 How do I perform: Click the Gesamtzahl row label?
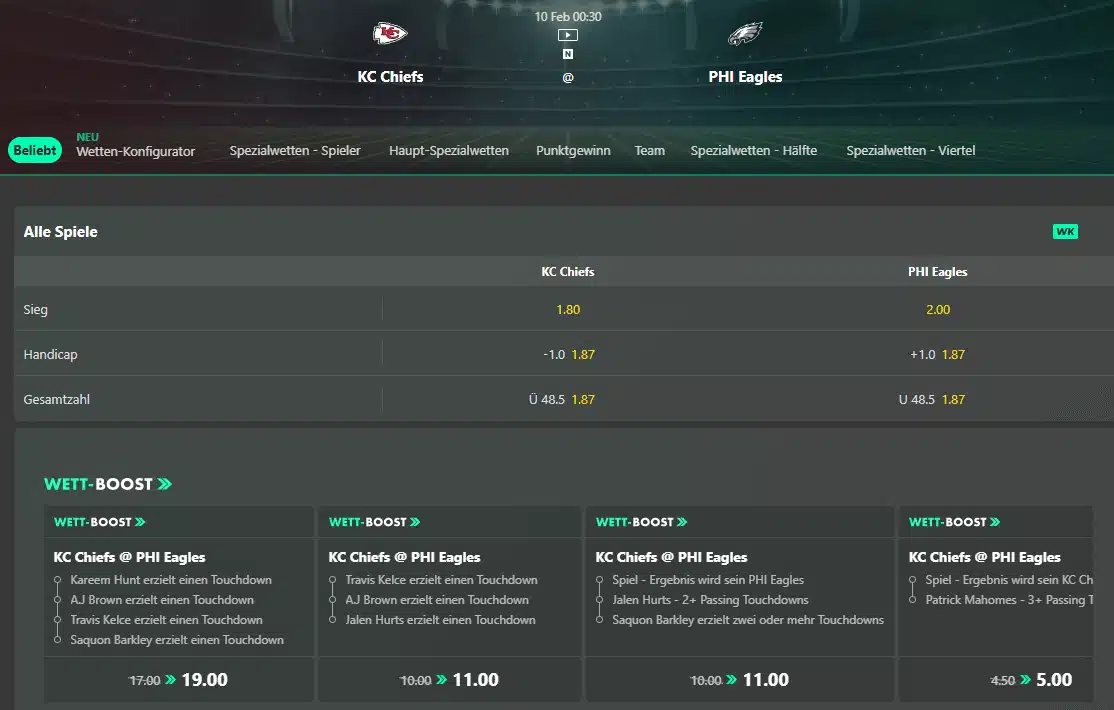(57, 399)
